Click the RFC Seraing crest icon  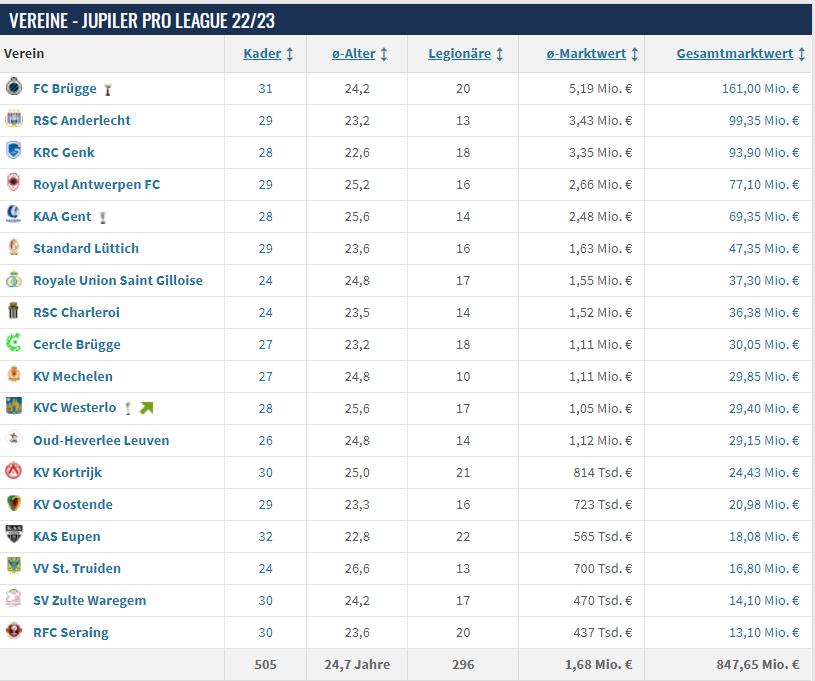point(14,632)
